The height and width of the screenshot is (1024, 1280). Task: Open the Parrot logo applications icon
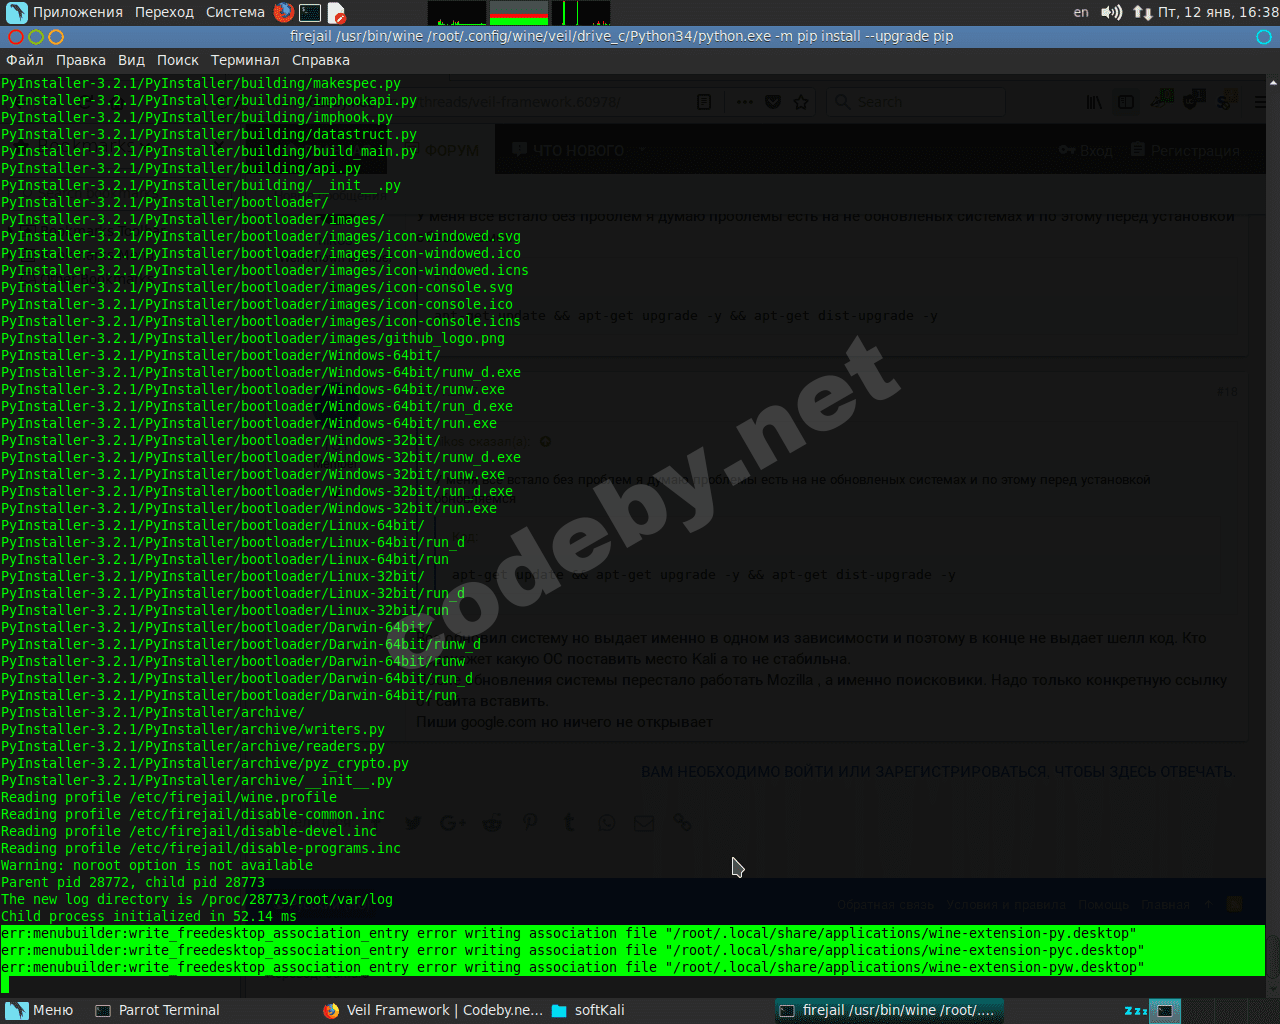tap(16, 12)
